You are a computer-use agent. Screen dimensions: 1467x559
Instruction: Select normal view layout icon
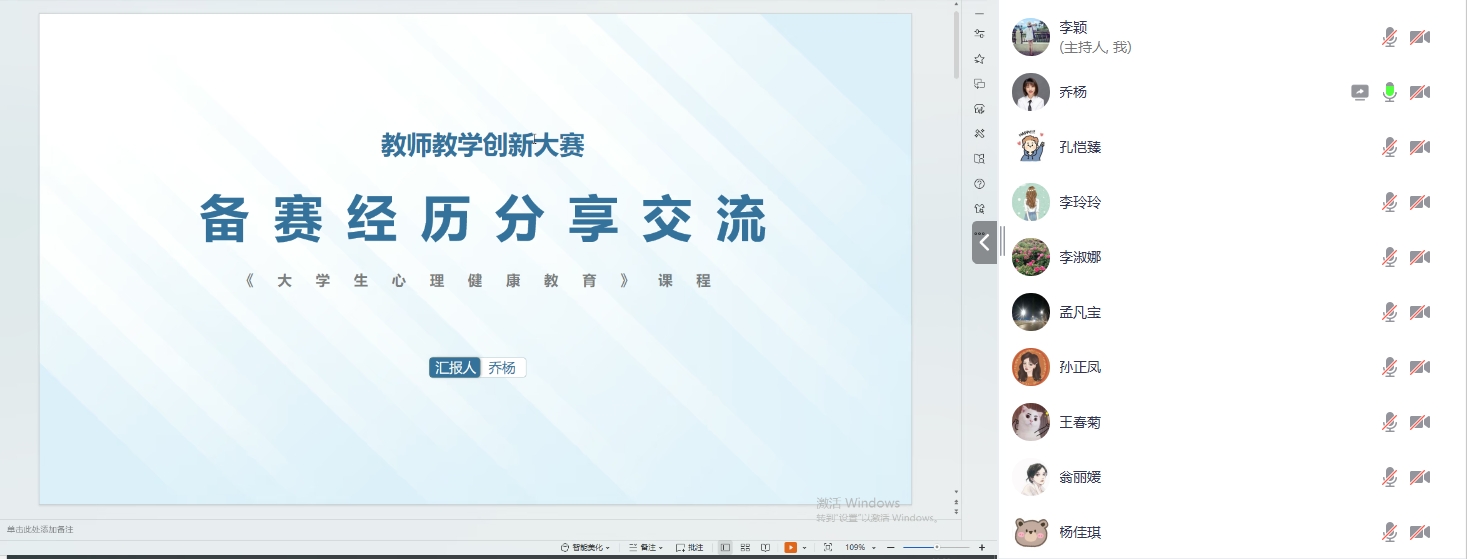[725, 548]
